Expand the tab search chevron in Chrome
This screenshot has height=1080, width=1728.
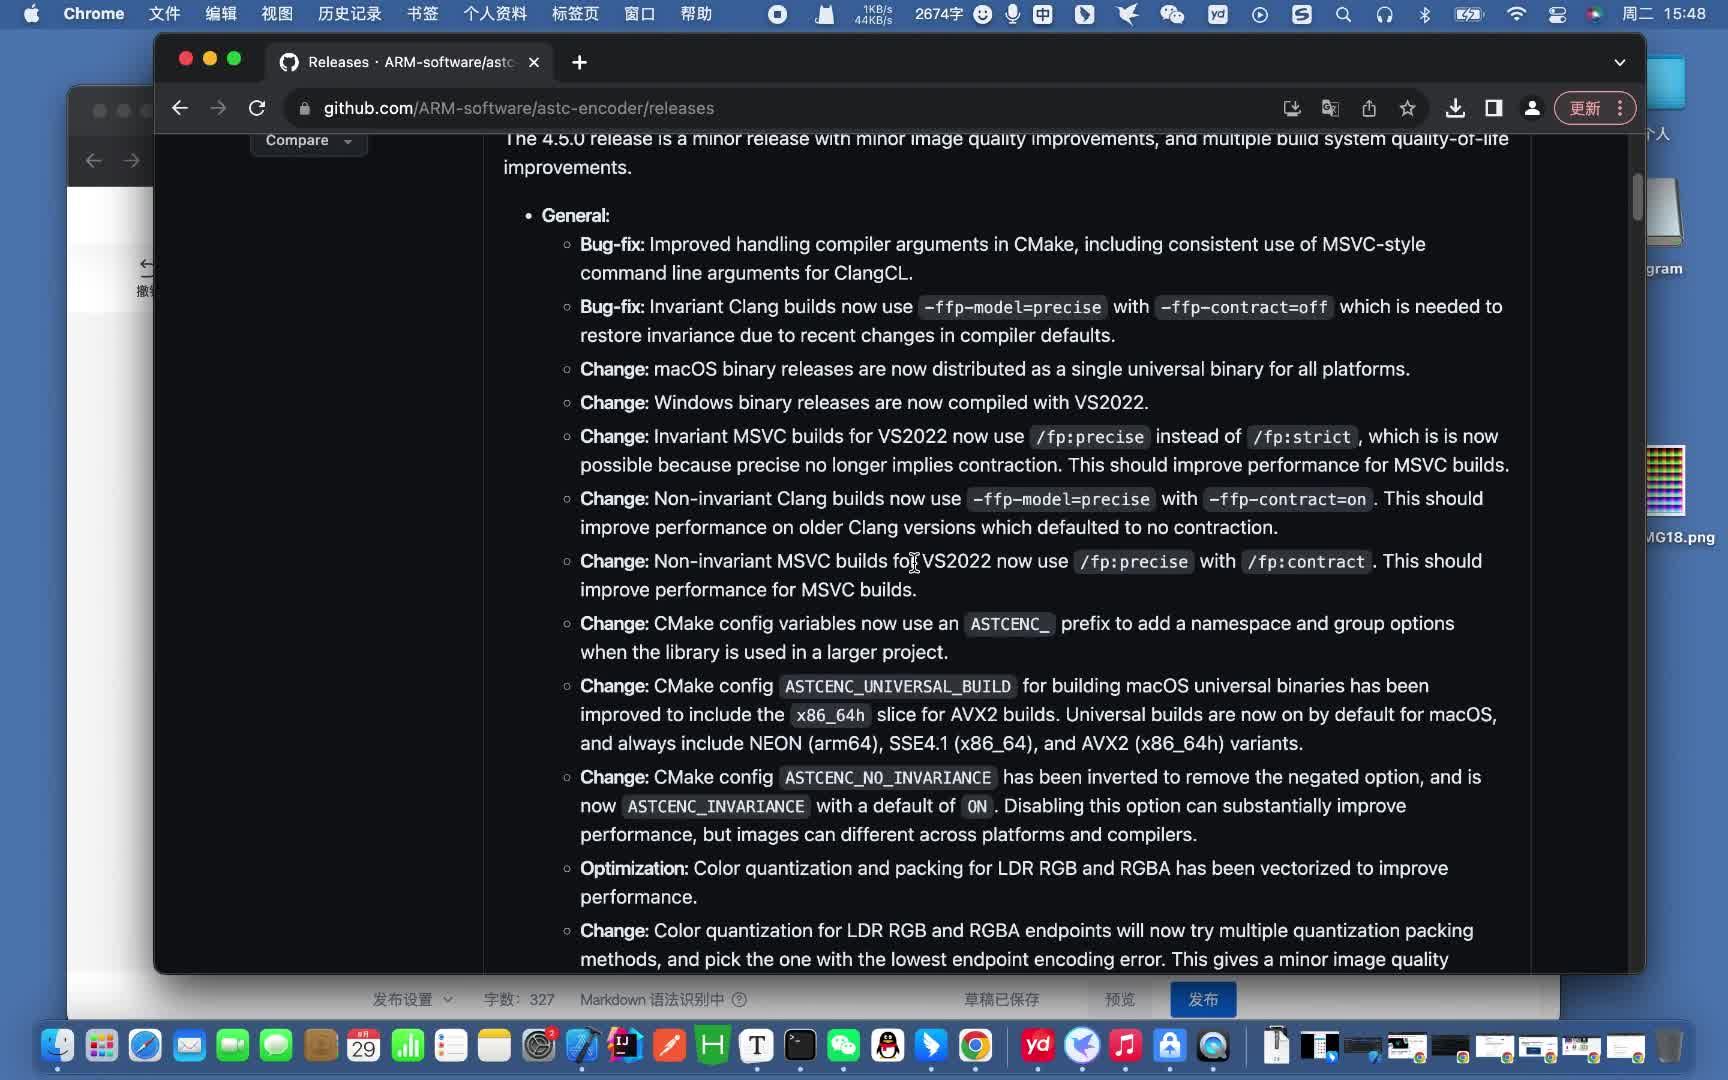1619,62
